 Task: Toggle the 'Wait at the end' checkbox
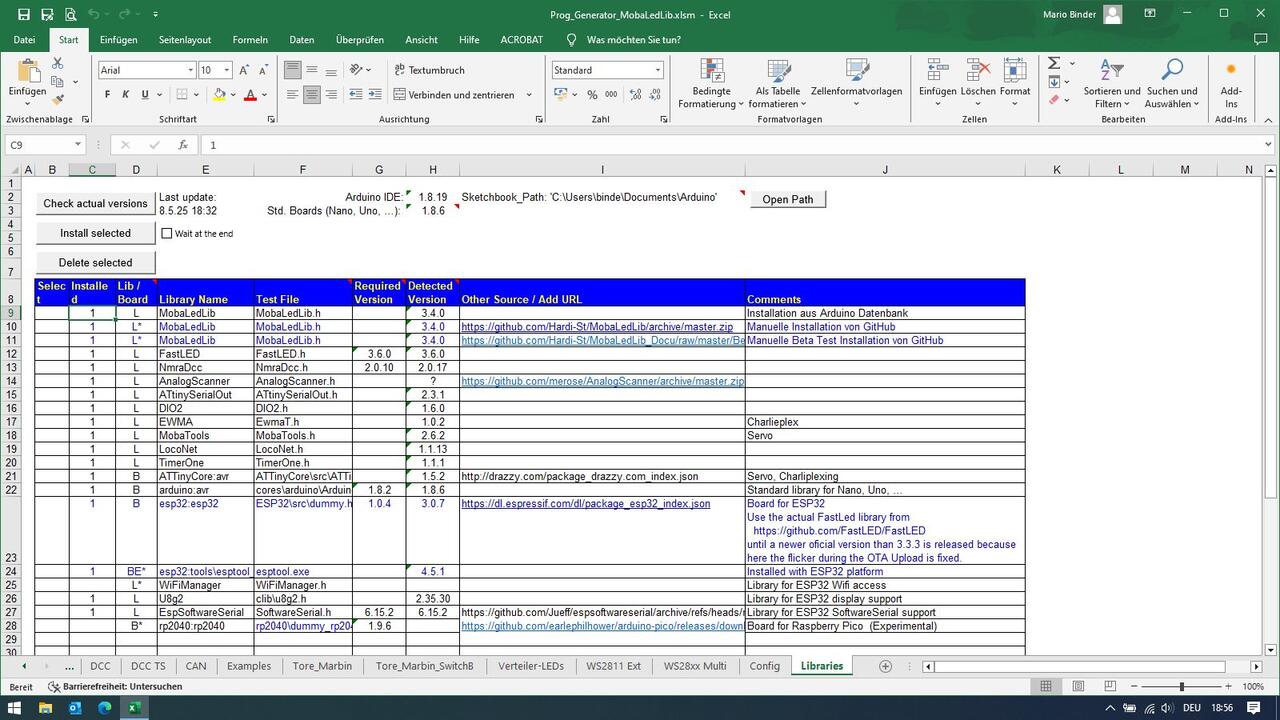coord(167,233)
